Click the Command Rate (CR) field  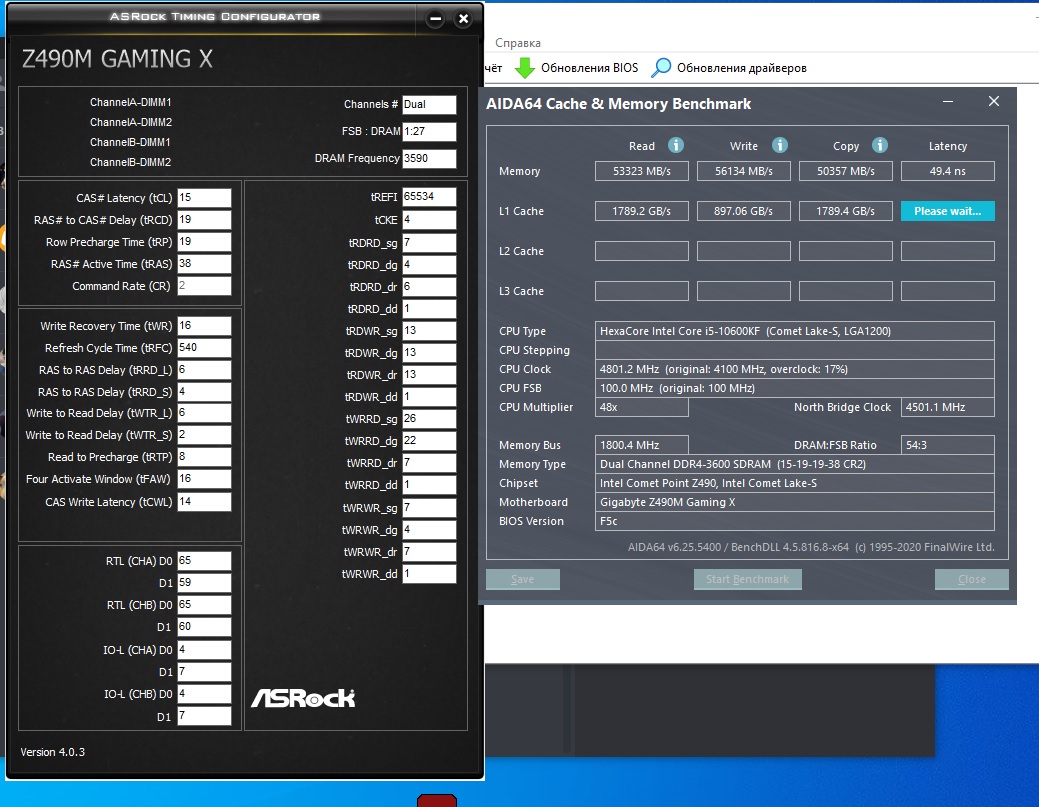(204, 286)
